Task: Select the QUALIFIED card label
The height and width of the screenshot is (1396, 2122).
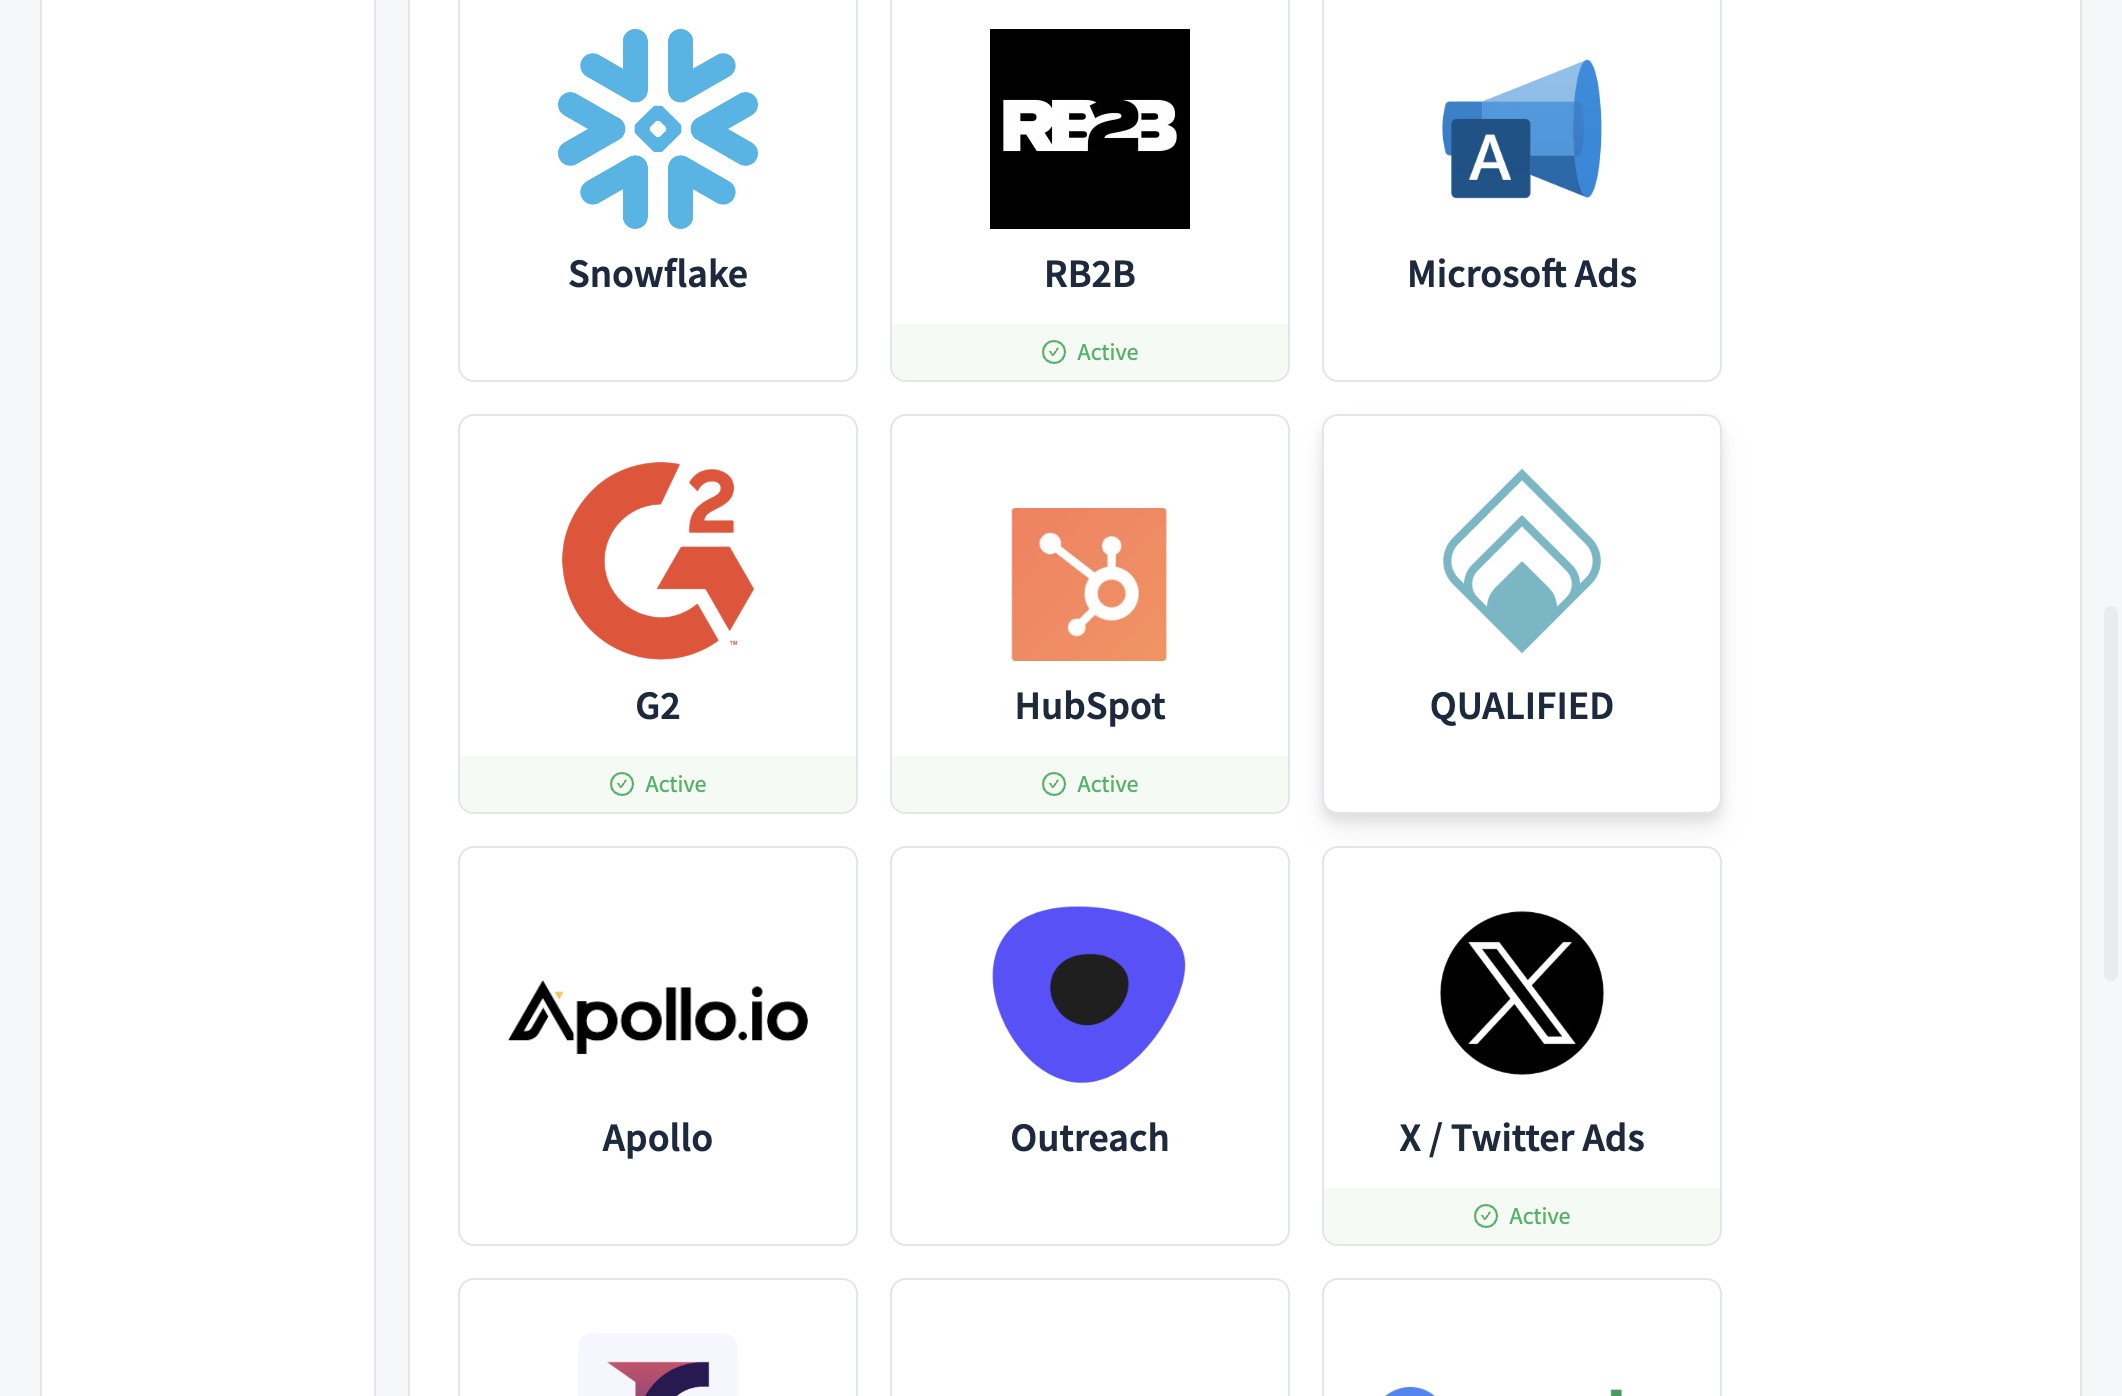Action: (x=1521, y=706)
